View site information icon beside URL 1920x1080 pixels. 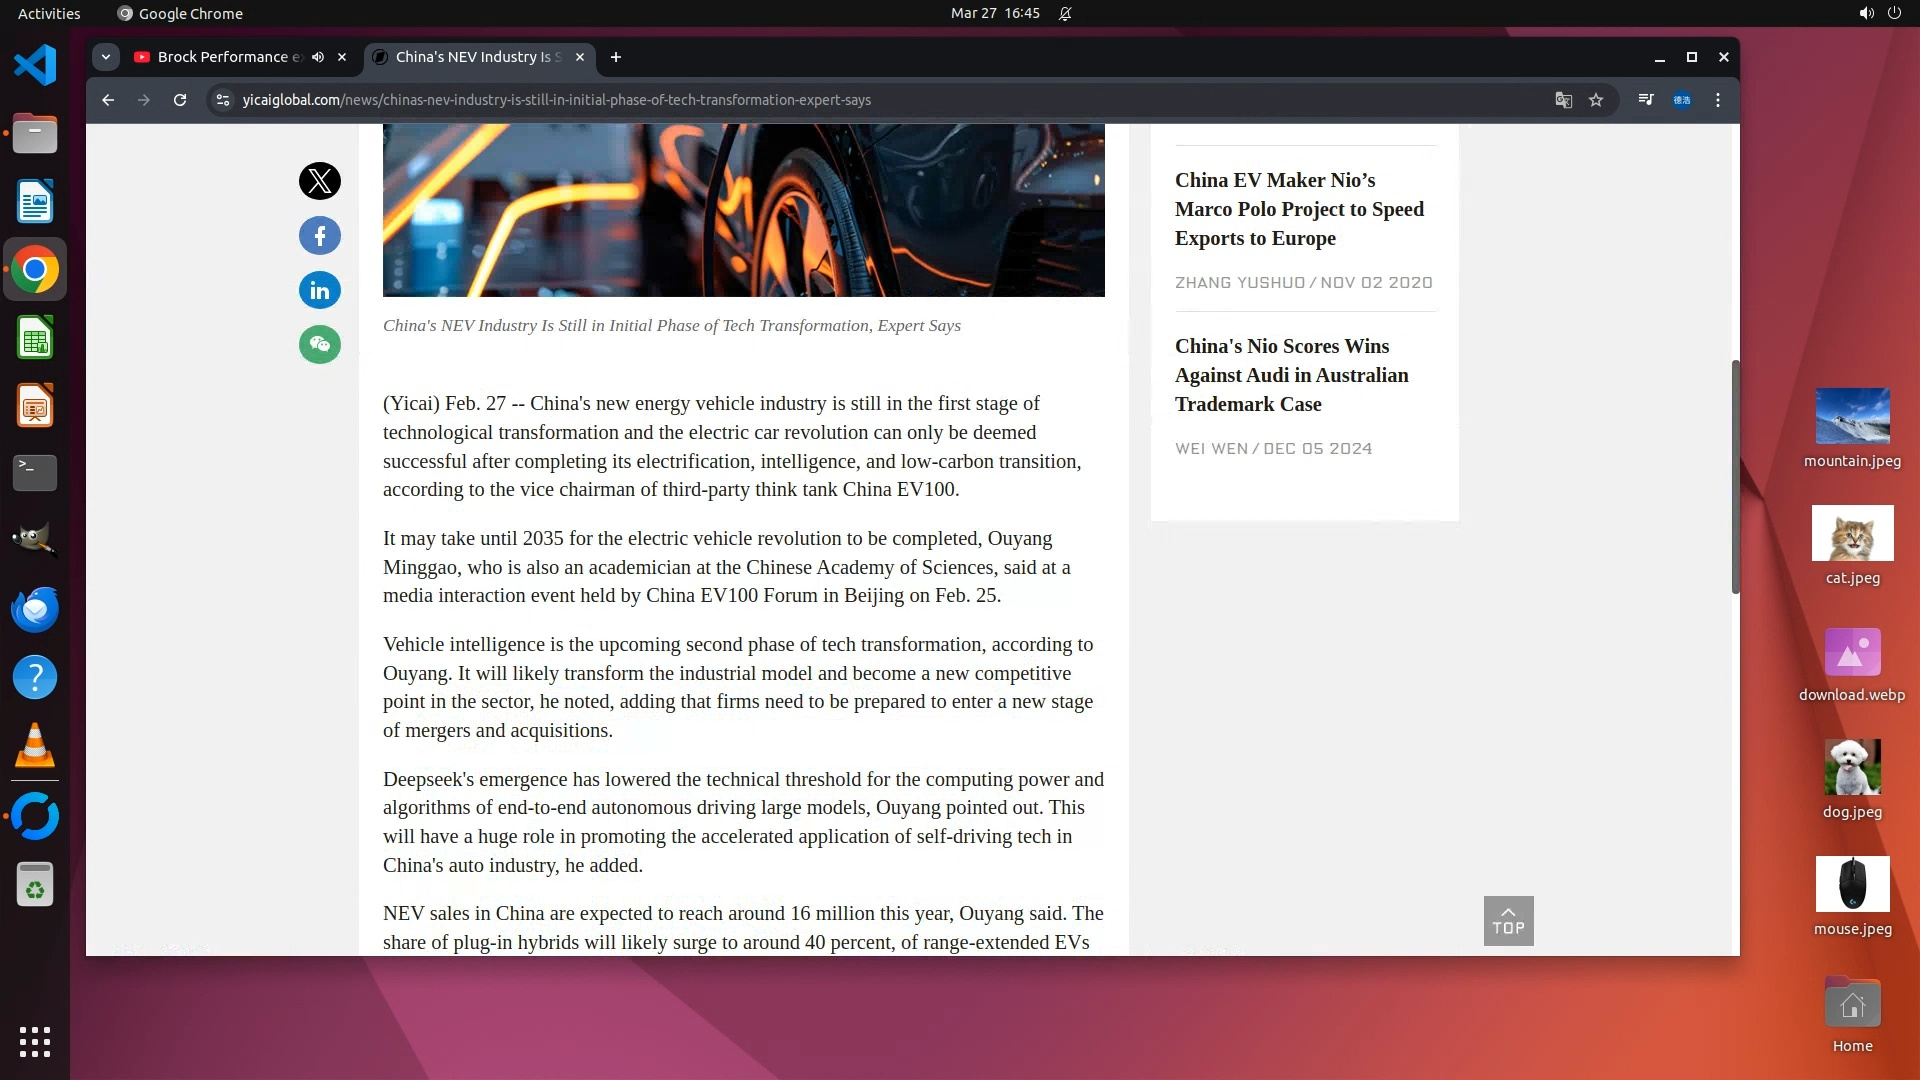223,100
